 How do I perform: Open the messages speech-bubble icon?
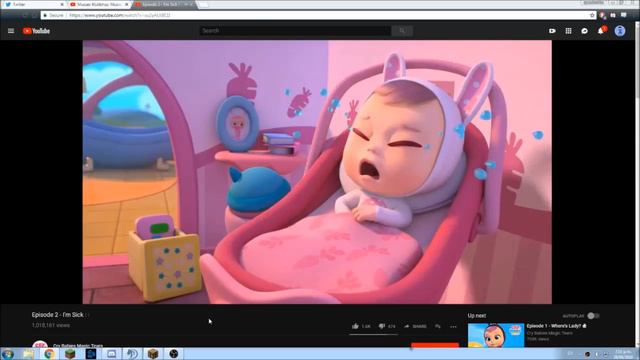[x=584, y=31]
